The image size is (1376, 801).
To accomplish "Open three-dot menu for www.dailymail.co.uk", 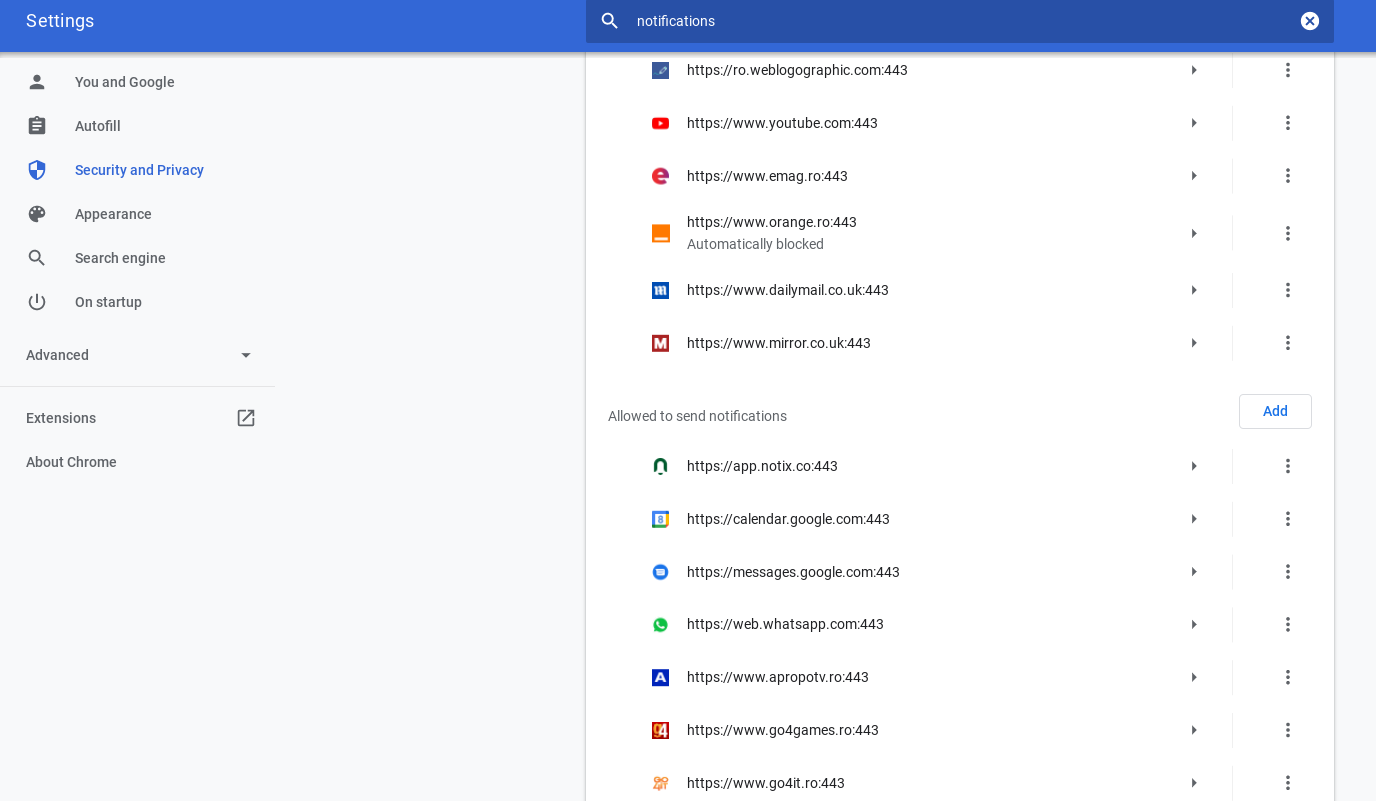I will 1288,290.
